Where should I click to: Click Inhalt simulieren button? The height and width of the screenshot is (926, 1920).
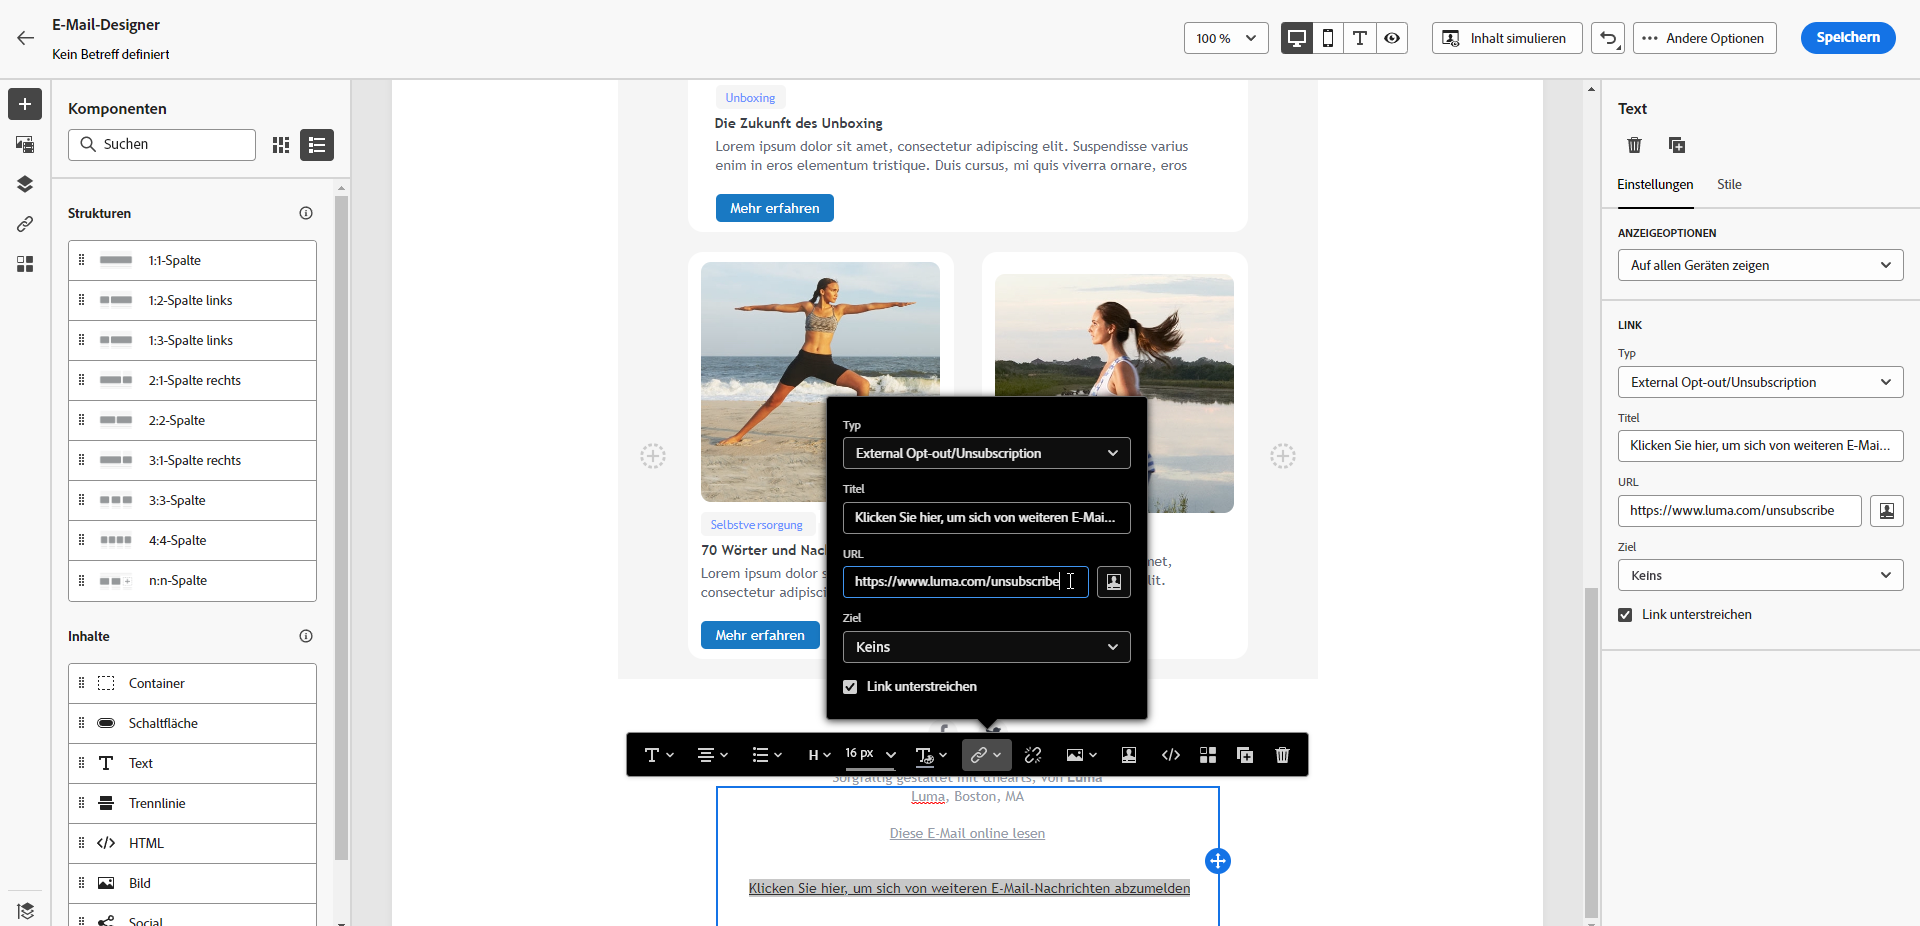tap(1507, 38)
